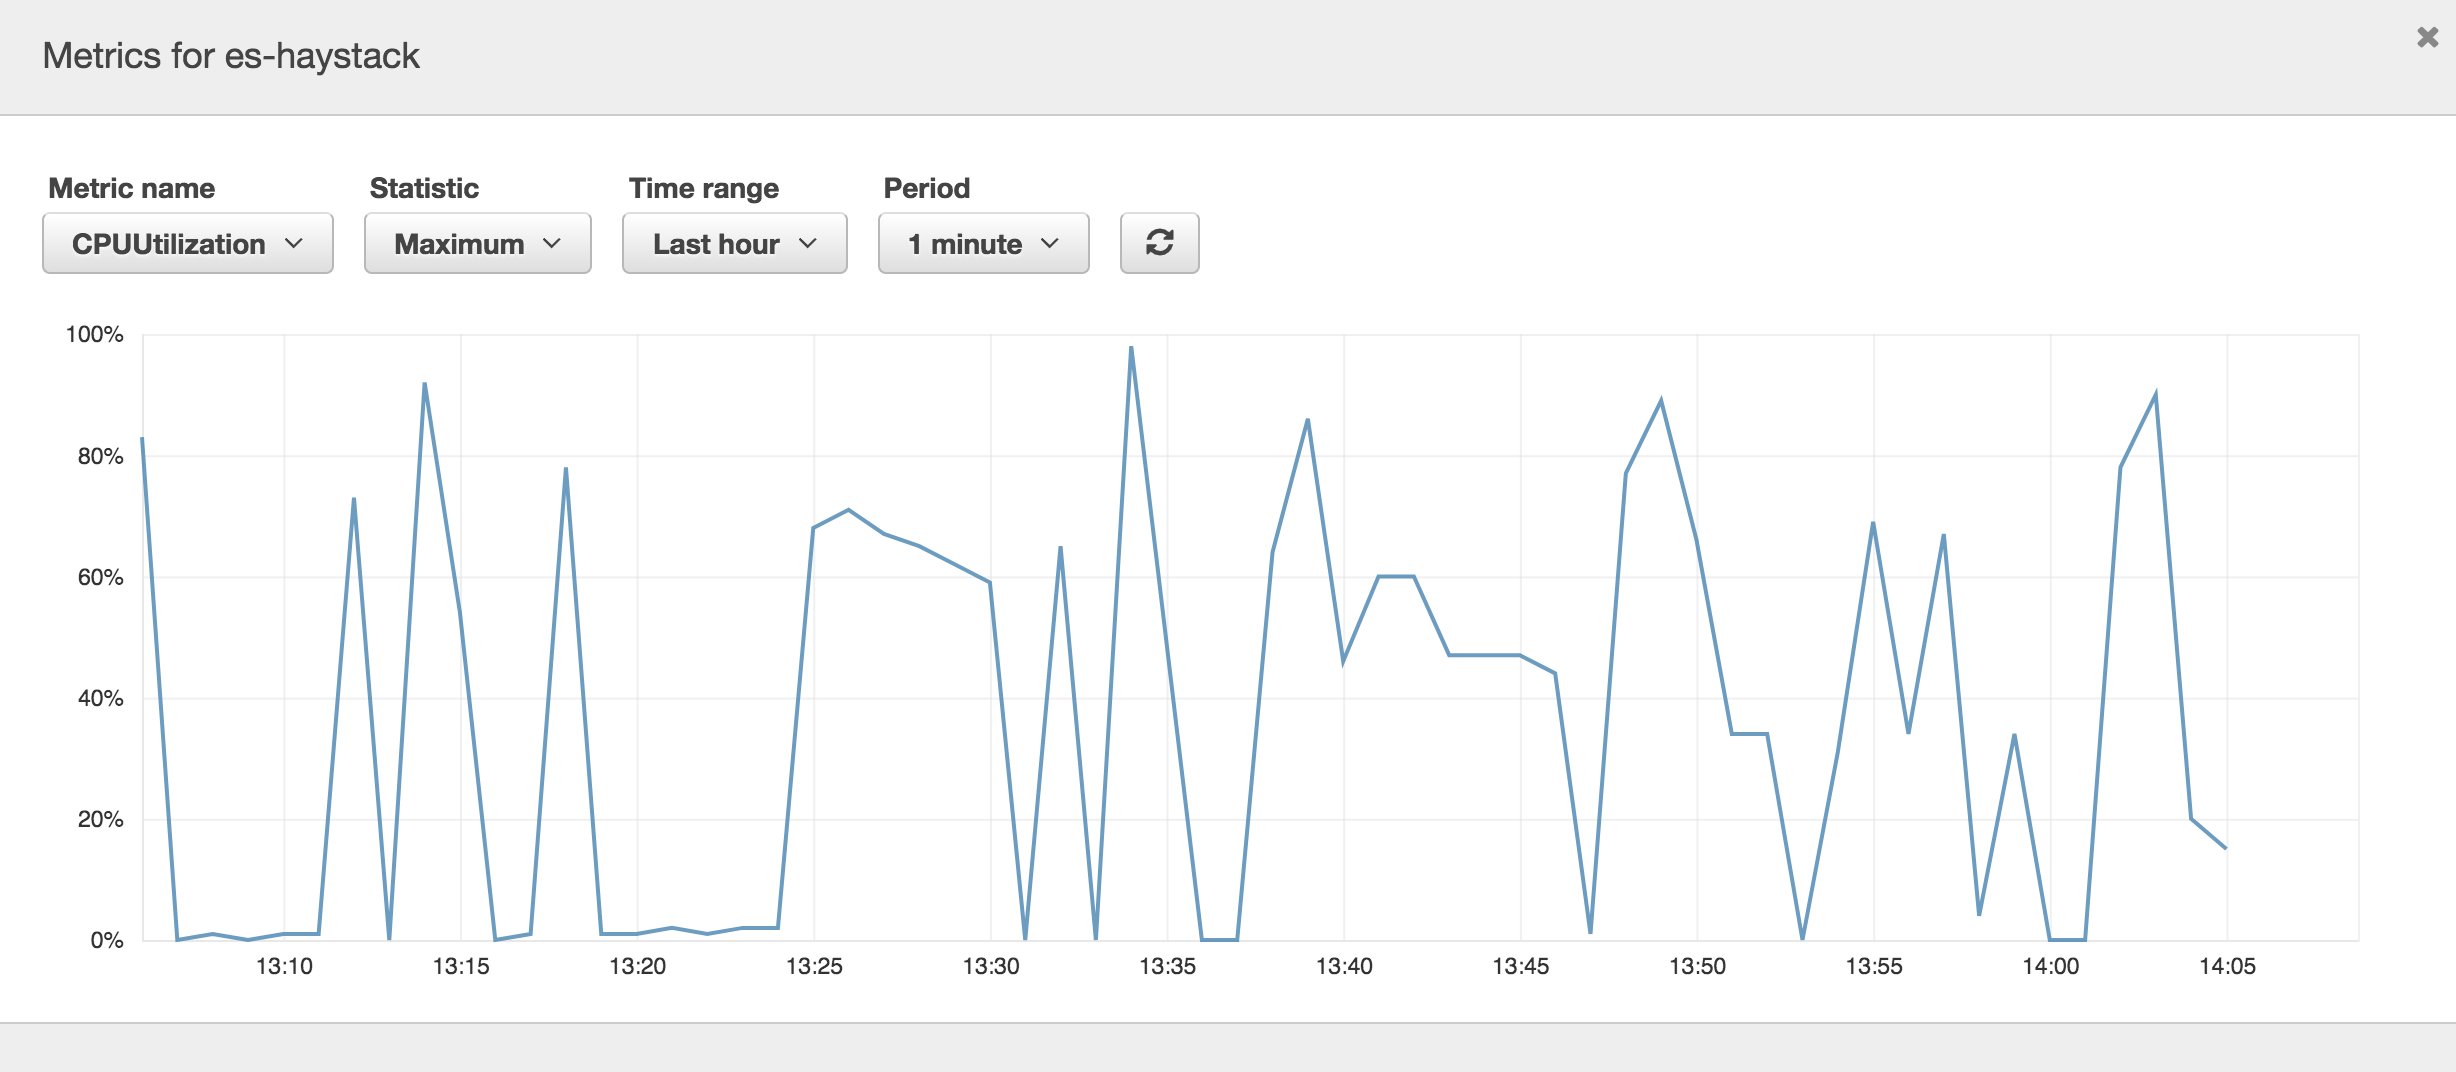
Task: Click the chevron on the Last hour selector
Action: [810, 243]
